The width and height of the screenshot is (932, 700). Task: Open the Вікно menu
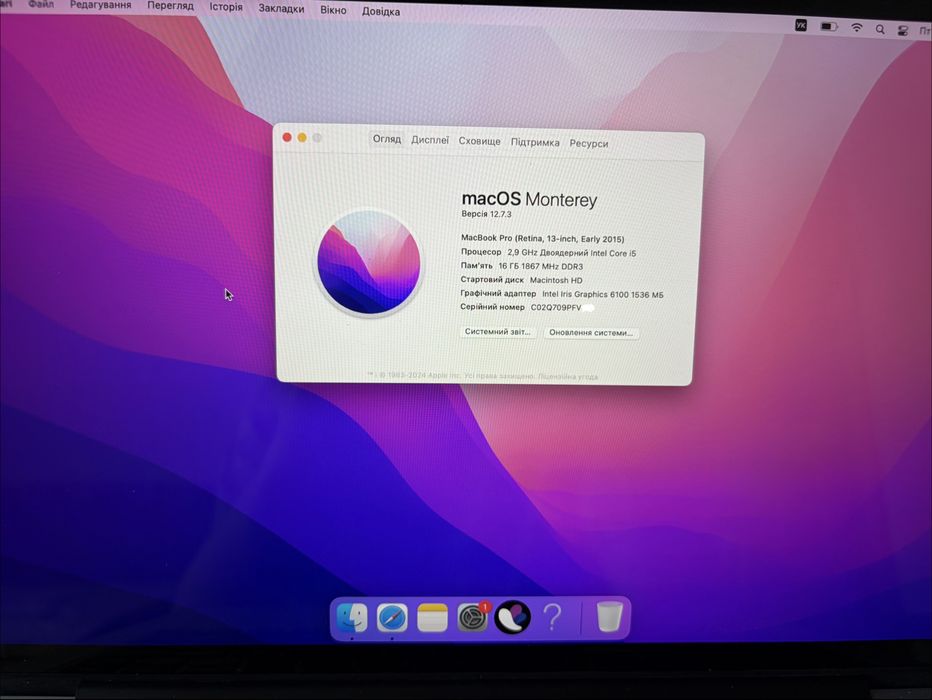pyautogui.click(x=333, y=10)
